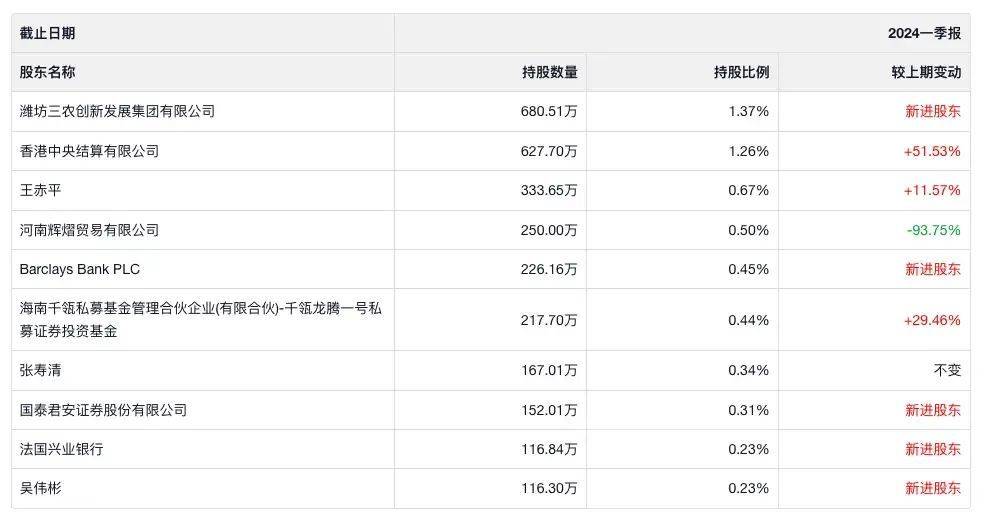Click the +11.57% change value
Viewport: 984px width, 515px height.
932,190
